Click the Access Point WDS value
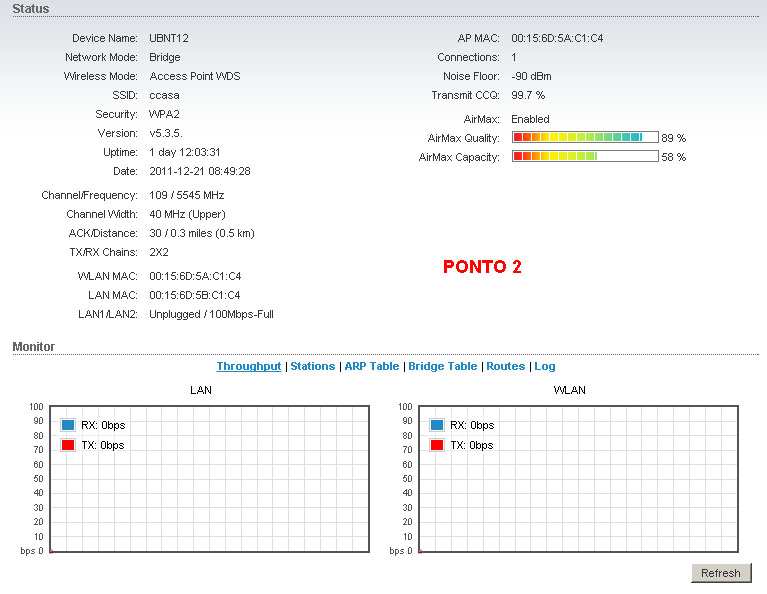The width and height of the screenshot is (767, 594). (195, 76)
